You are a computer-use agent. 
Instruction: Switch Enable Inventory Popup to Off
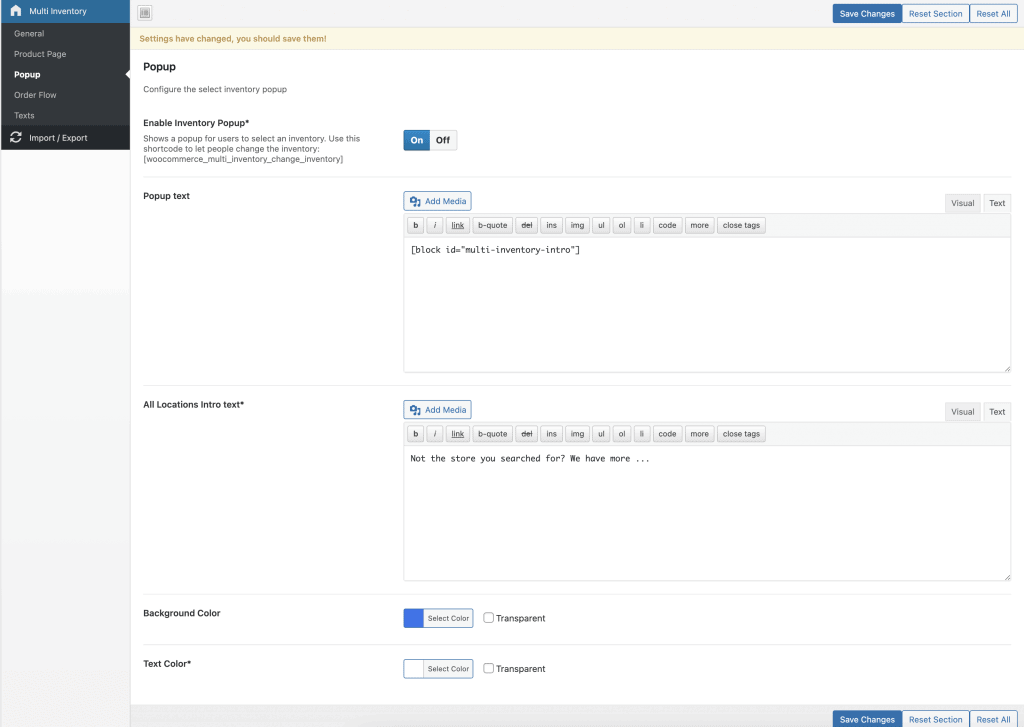click(x=443, y=140)
